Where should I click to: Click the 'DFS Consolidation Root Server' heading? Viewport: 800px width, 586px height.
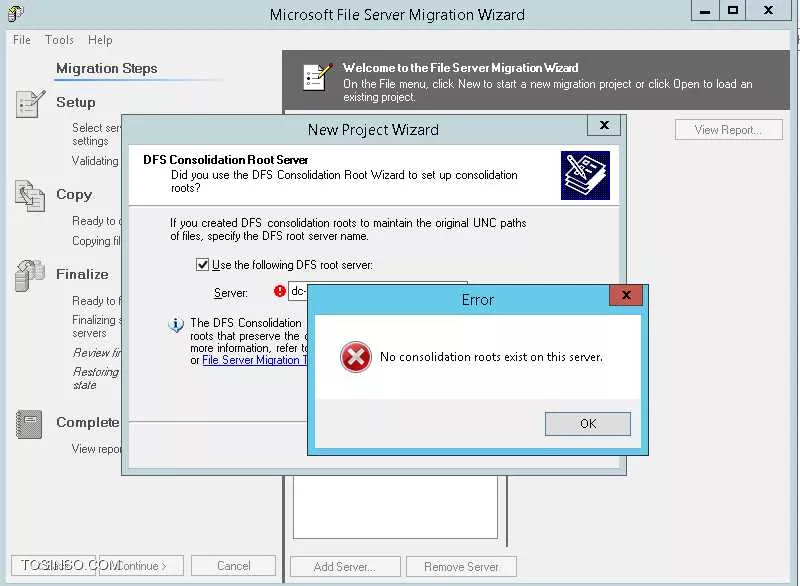pyautogui.click(x=226, y=160)
